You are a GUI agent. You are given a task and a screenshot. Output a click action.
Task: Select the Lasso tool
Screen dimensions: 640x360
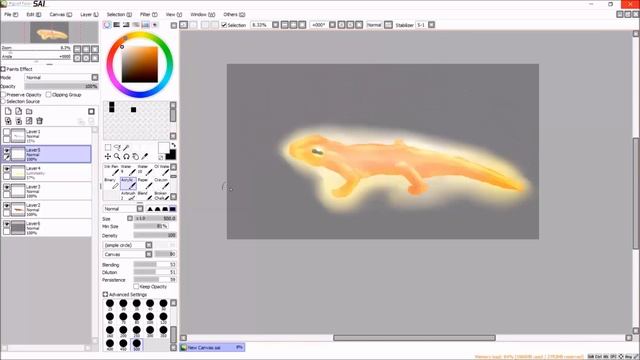click(117, 147)
